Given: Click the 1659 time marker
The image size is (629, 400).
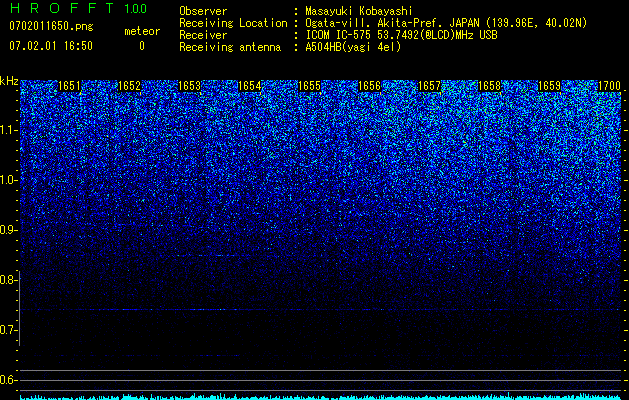Looking at the screenshot, I should point(550,86).
